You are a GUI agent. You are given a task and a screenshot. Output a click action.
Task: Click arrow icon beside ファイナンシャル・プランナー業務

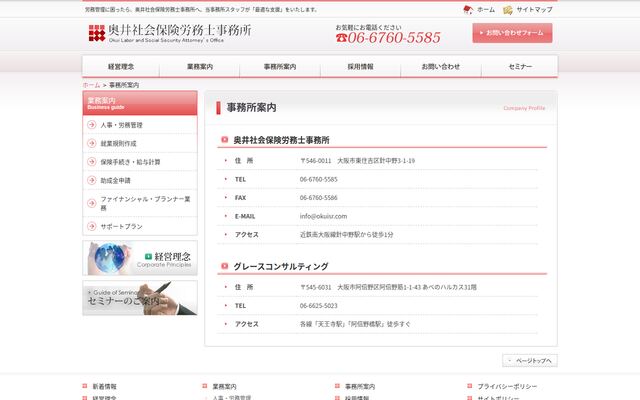(x=92, y=203)
